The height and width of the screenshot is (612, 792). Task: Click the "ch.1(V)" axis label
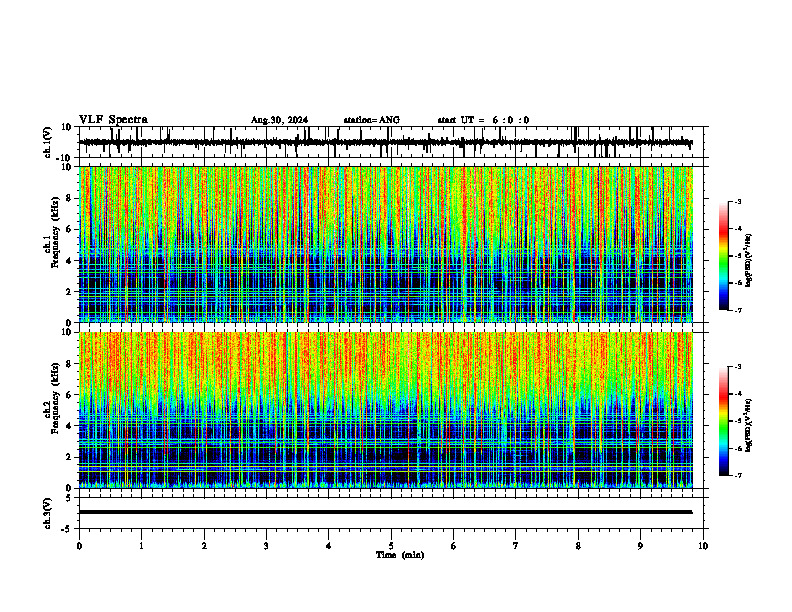48,142
